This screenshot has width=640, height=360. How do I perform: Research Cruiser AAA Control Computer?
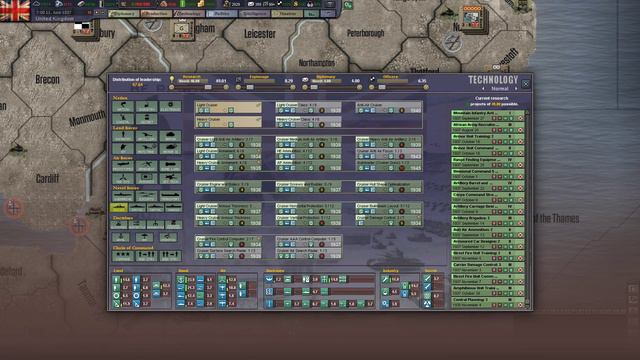[x=308, y=241]
